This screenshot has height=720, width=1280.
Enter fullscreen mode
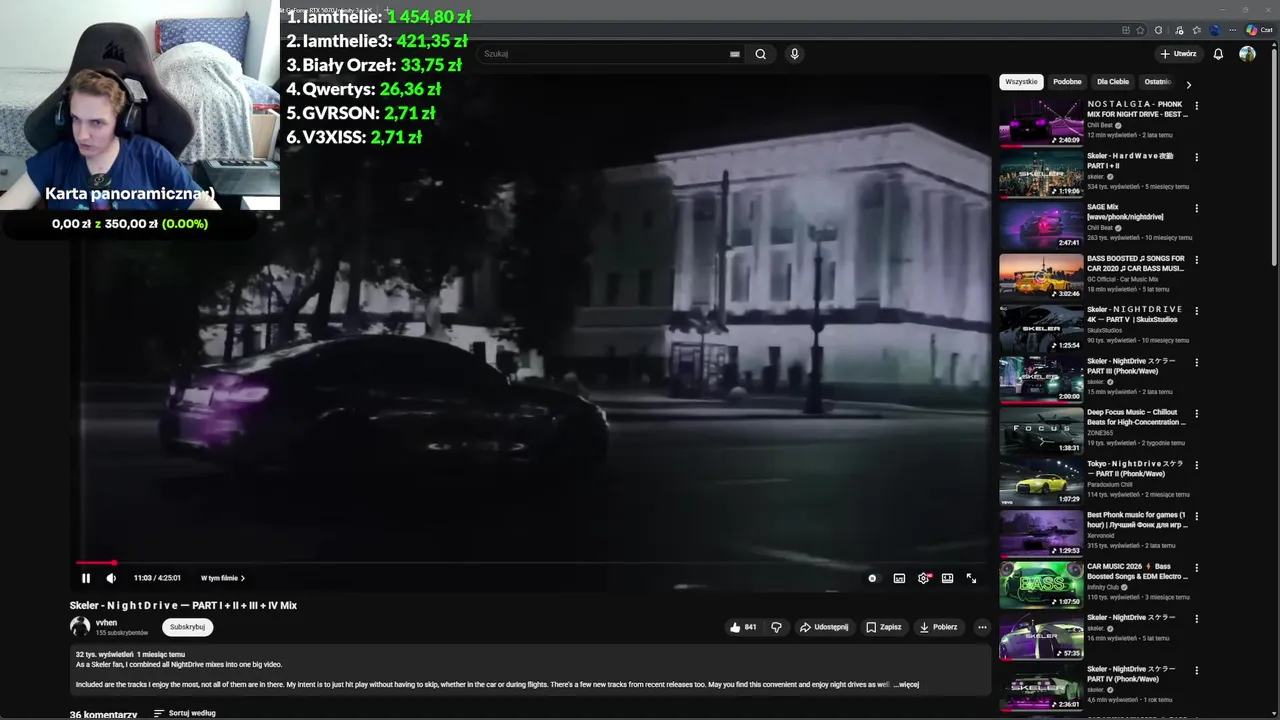click(971, 578)
